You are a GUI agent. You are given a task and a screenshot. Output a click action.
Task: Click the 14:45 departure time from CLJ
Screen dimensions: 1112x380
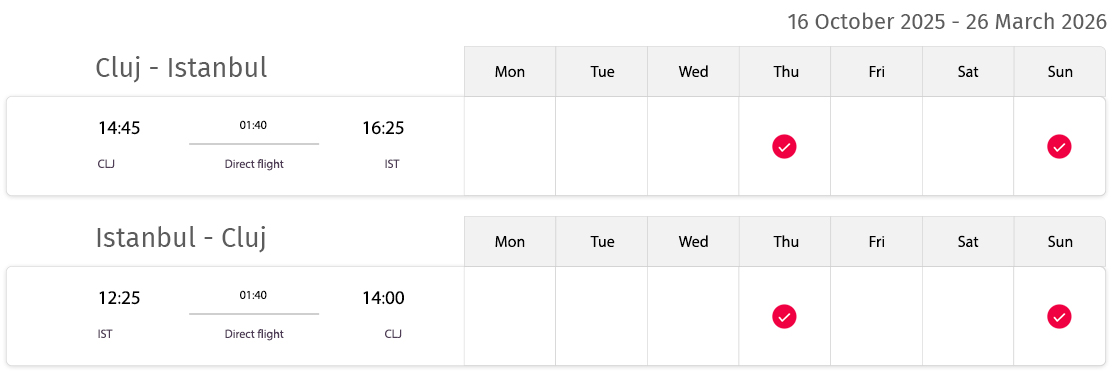[x=119, y=128]
